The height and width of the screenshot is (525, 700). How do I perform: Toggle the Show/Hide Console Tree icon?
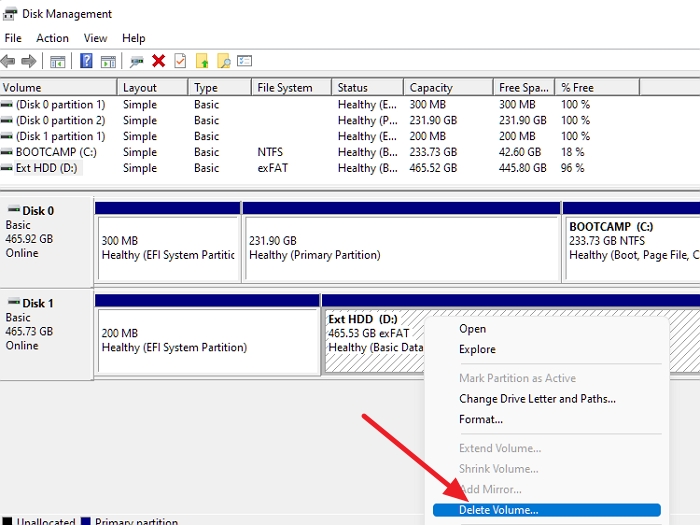(57, 62)
